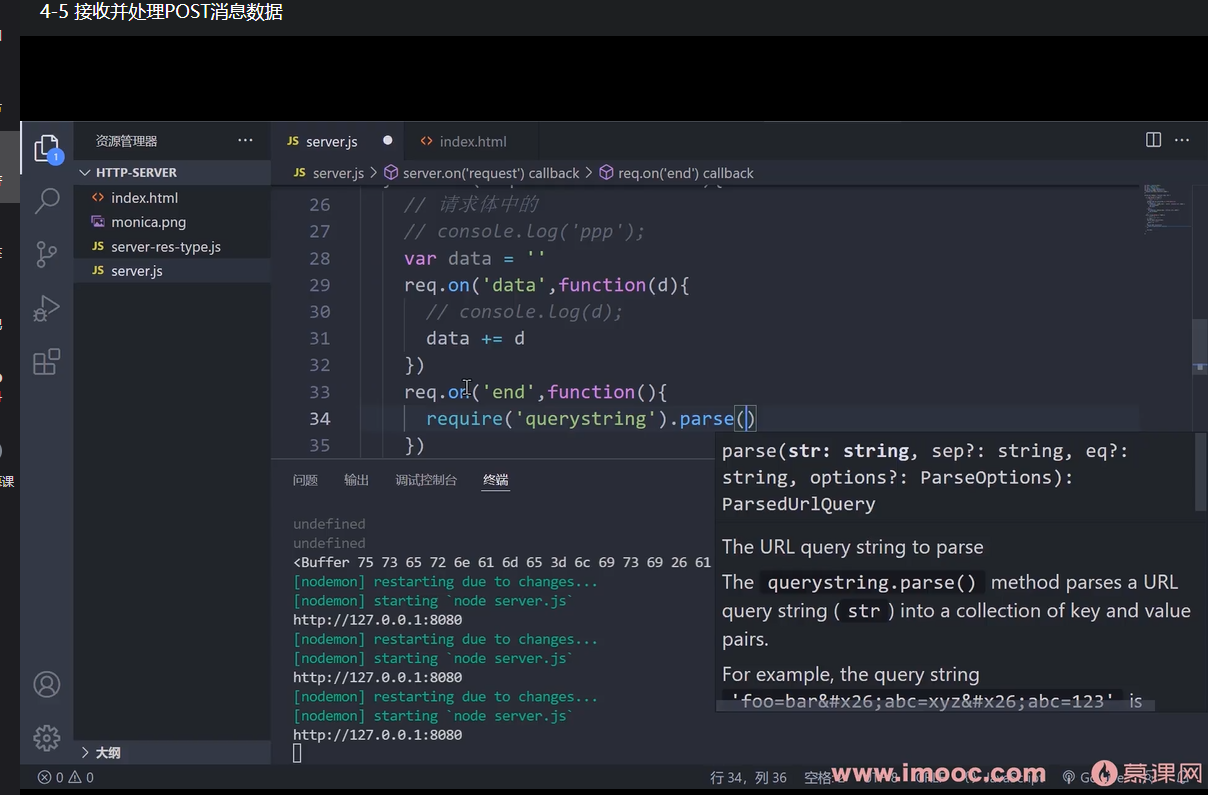Open editor More Actions ellipsis menu
This screenshot has height=795, width=1208.
[x=1182, y=141]
